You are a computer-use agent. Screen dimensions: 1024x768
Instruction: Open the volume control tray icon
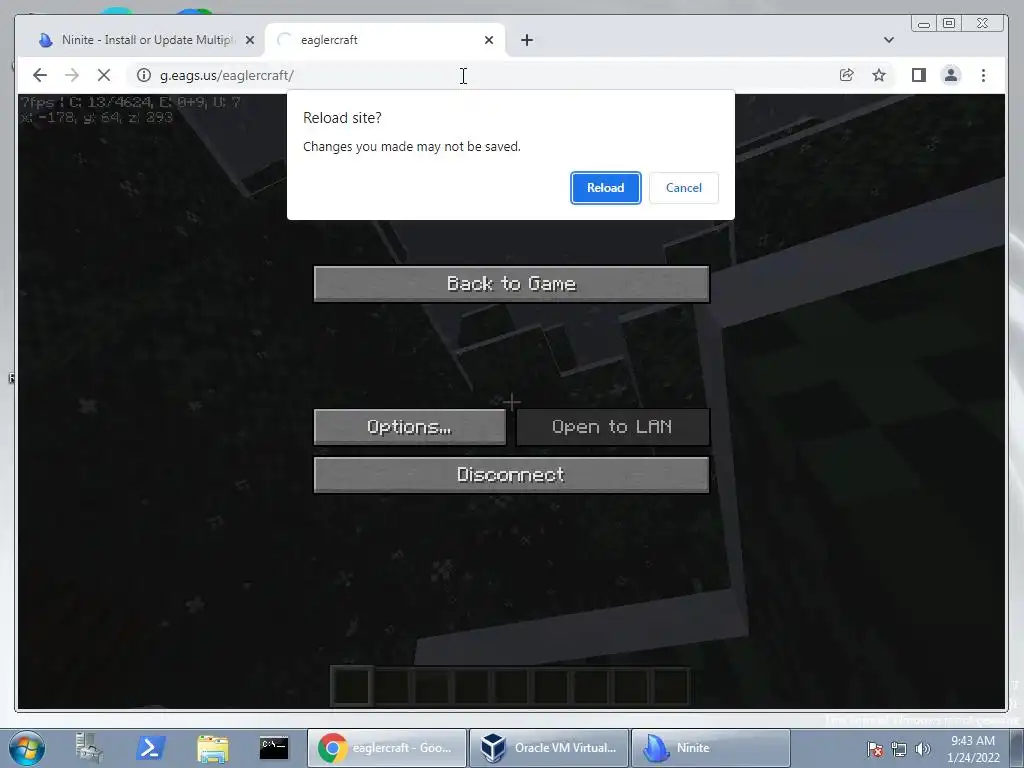click(922, 749)
